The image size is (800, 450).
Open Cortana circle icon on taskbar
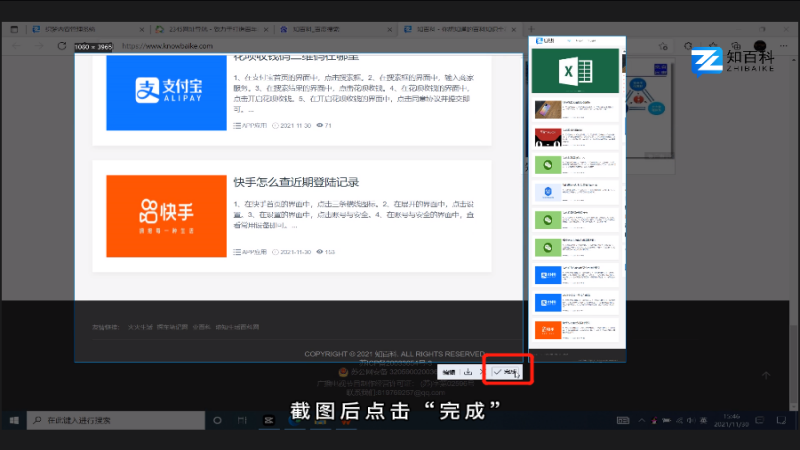217,420
